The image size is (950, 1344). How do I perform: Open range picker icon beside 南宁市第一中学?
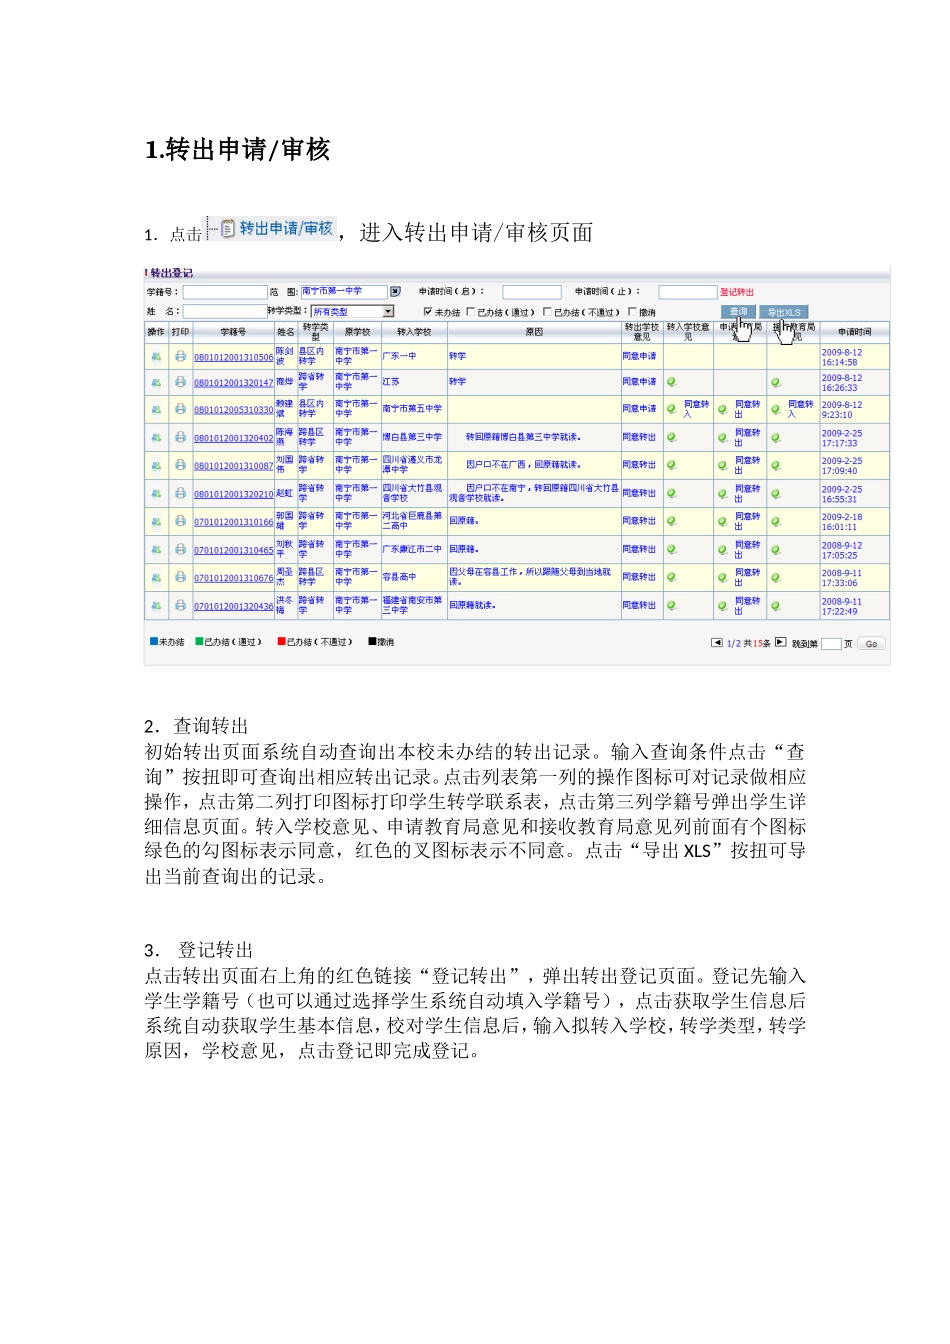(x=395, y=291)
